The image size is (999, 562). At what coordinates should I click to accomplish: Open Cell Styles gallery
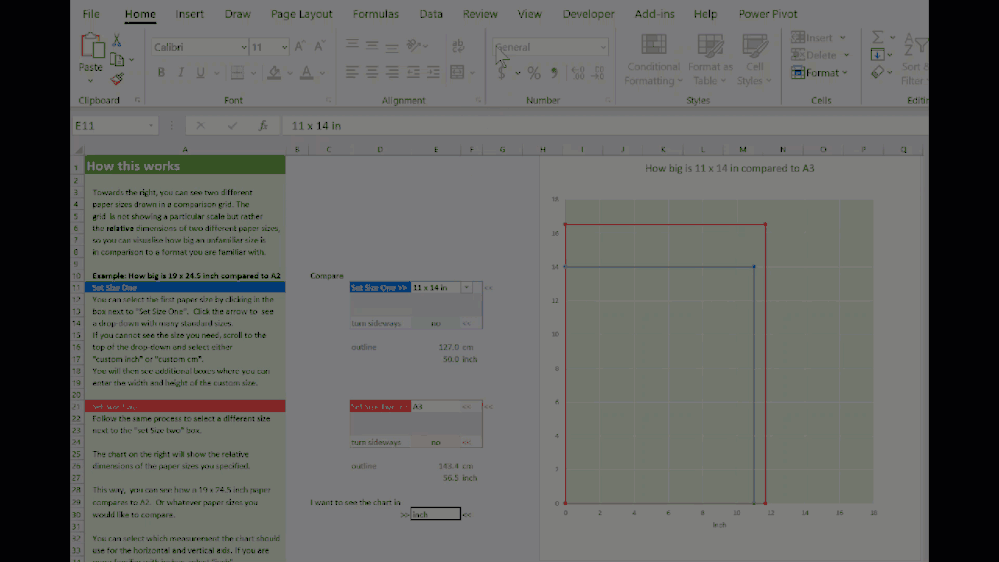(754, 59)
